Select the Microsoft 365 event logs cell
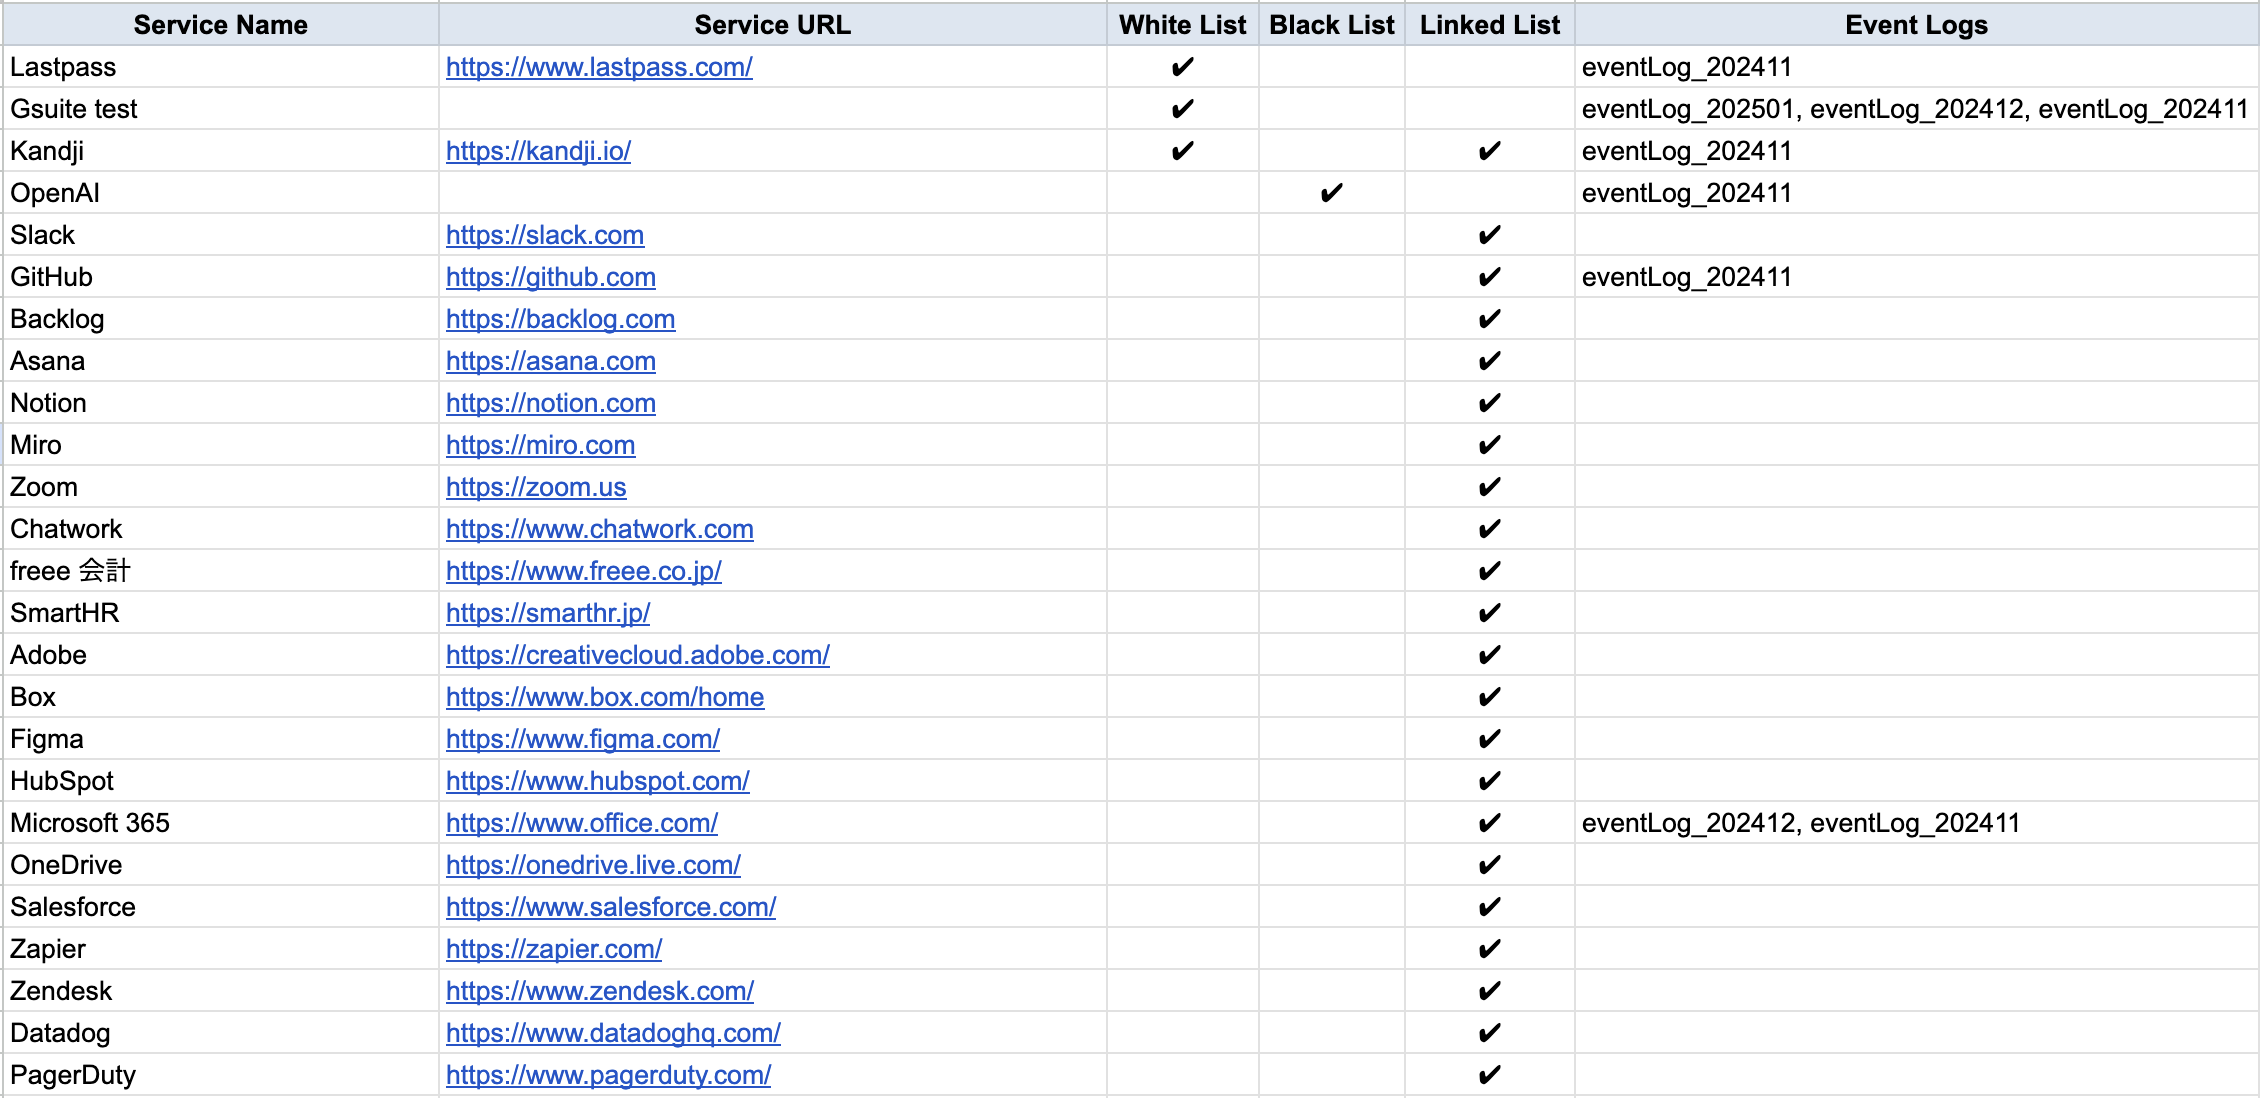Image resolution: width=2260 pixels, height=1098 pixels. click(x=1917, y=823)
